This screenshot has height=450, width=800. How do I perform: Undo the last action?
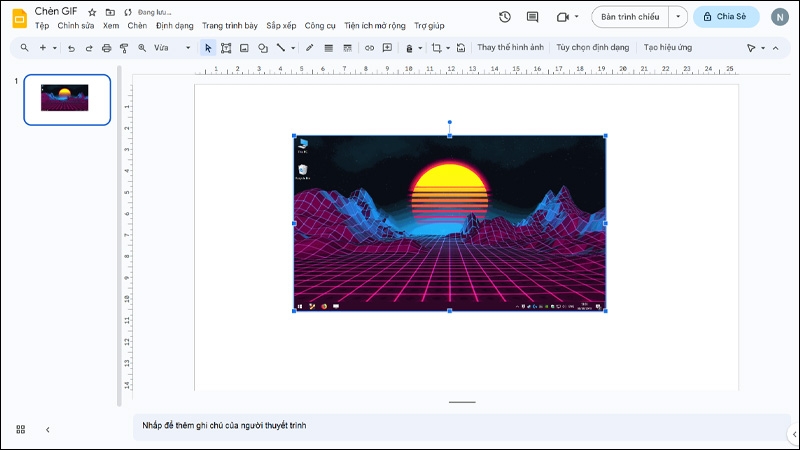71,48
